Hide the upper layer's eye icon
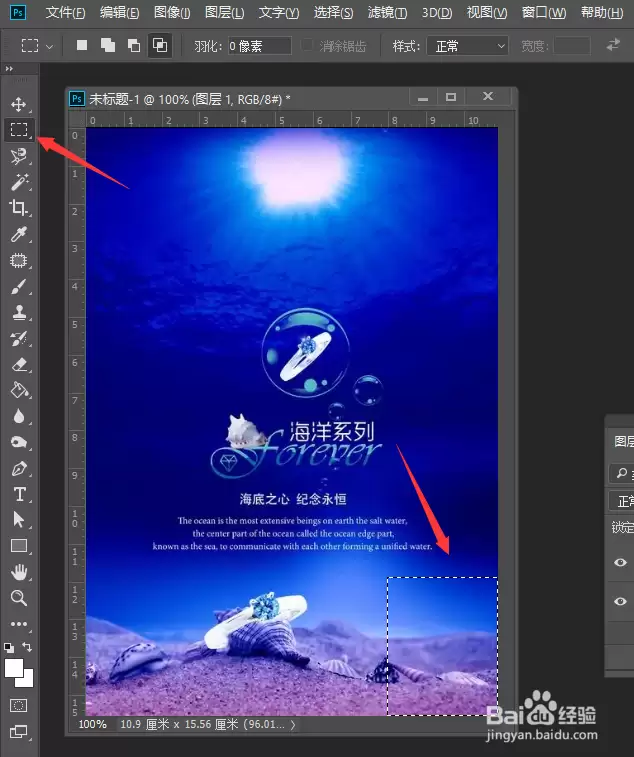 coord(620,562)
